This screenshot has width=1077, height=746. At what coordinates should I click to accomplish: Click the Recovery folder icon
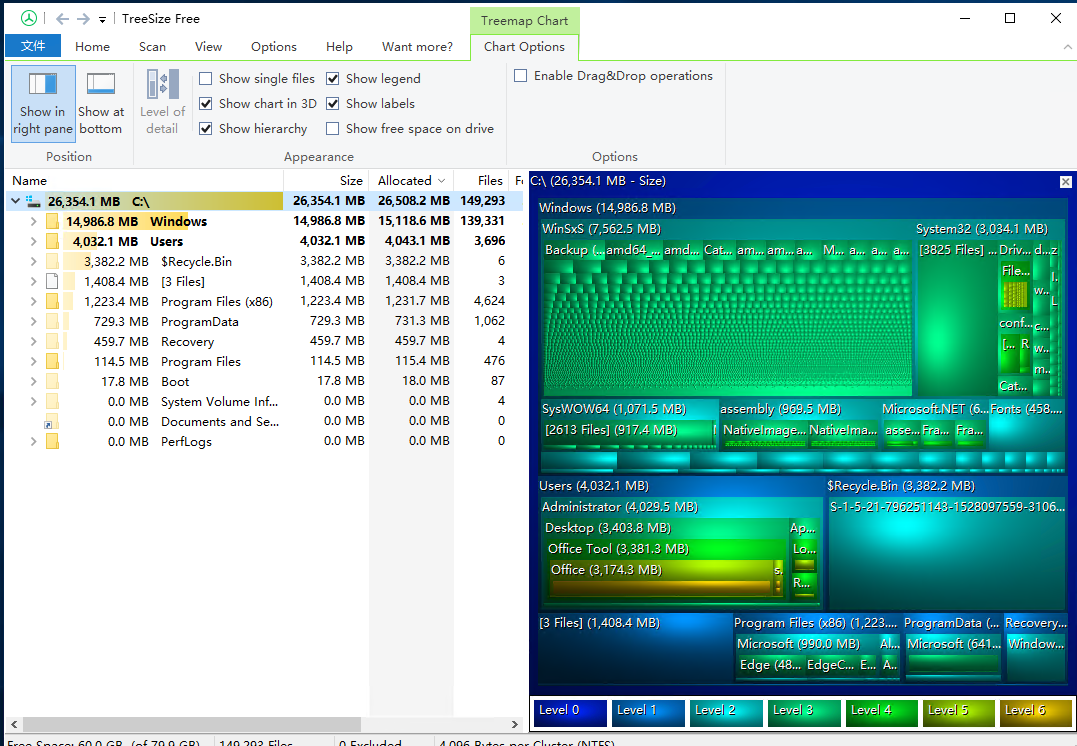point(52,341)
